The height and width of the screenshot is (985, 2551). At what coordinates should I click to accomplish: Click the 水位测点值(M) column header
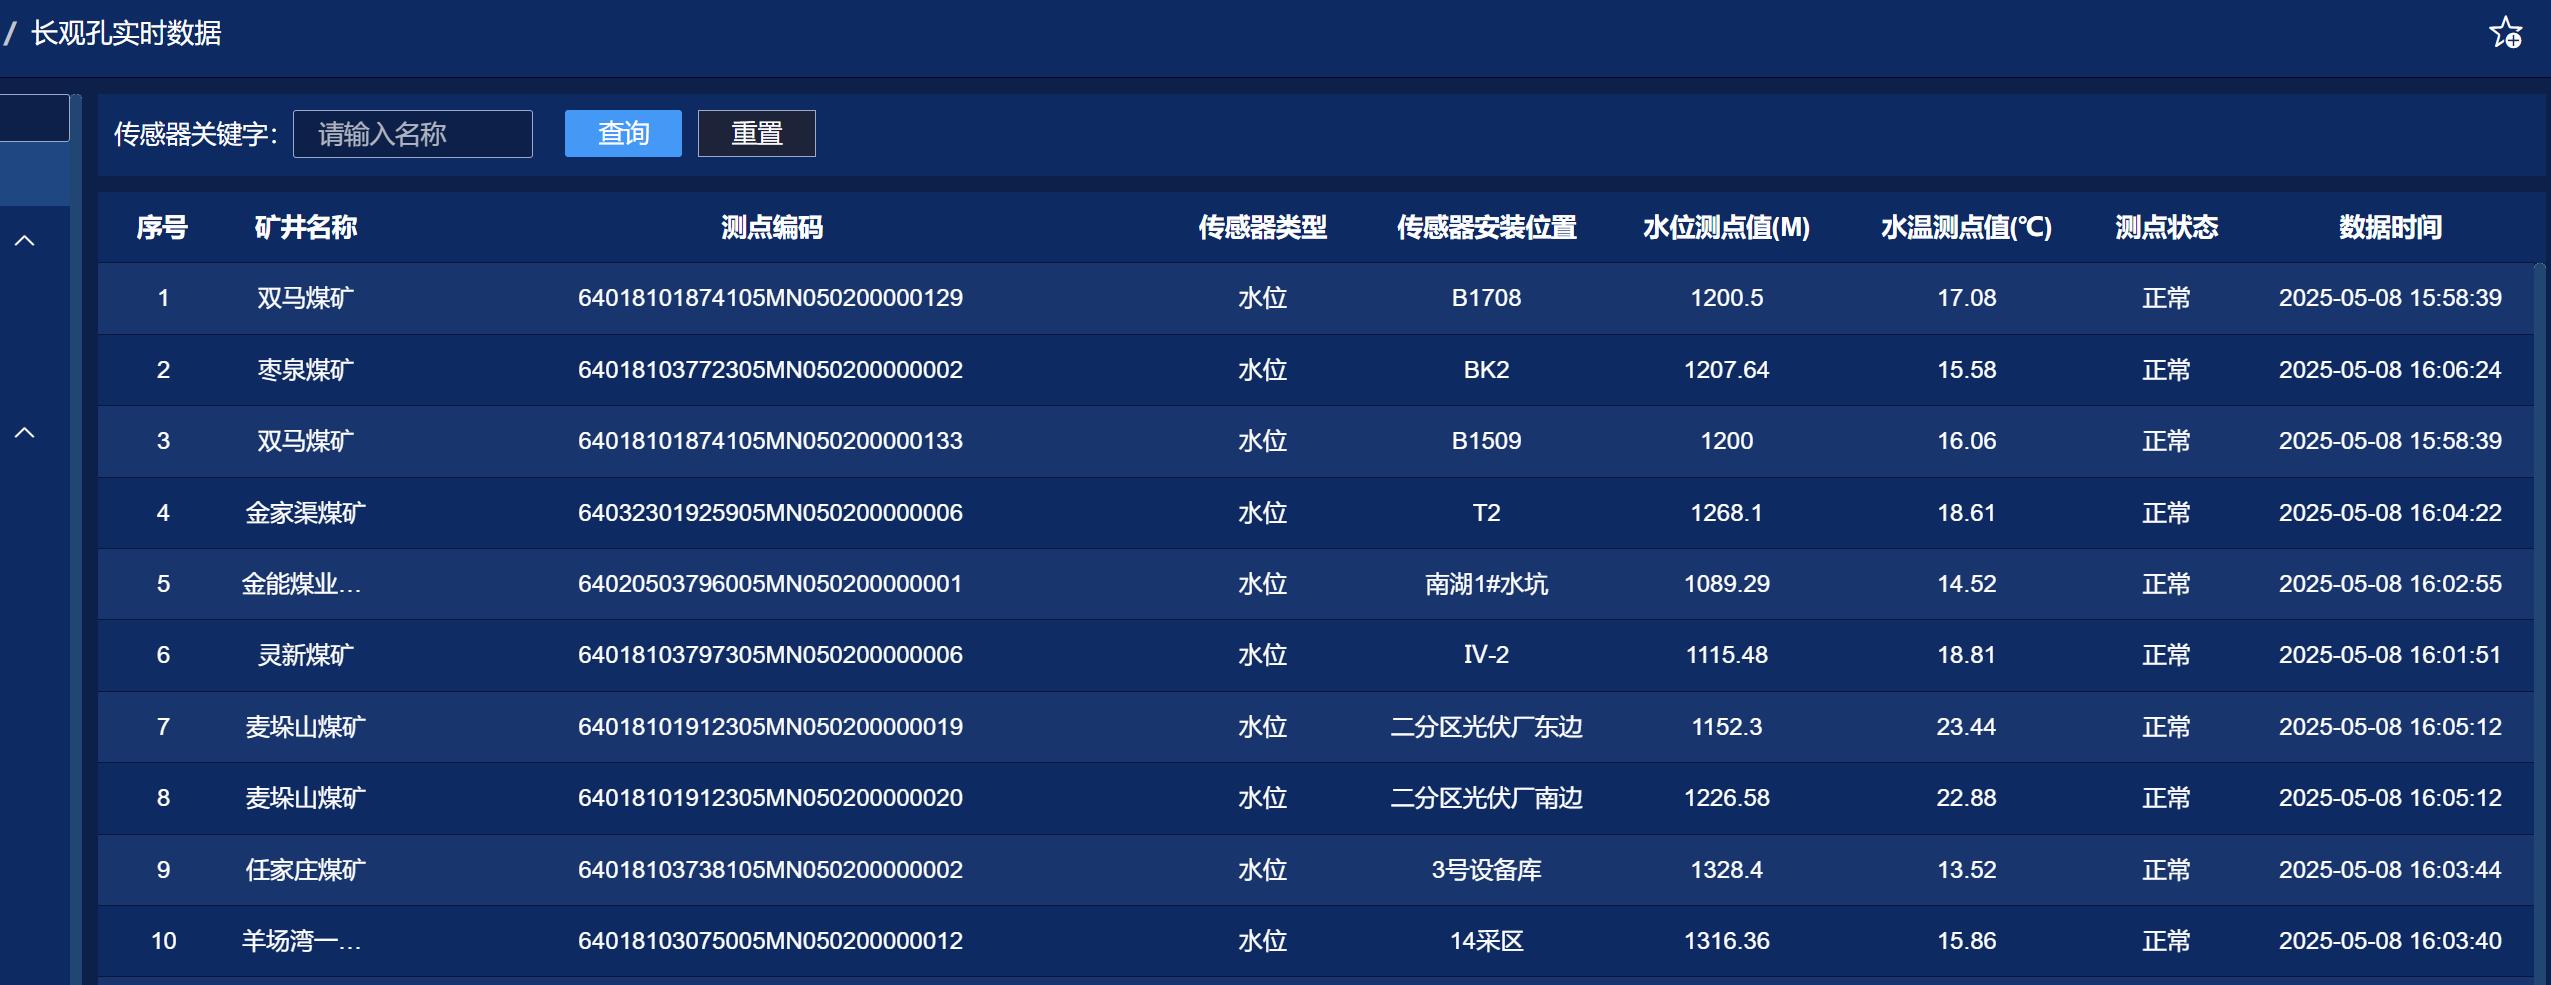point(1727,228)
